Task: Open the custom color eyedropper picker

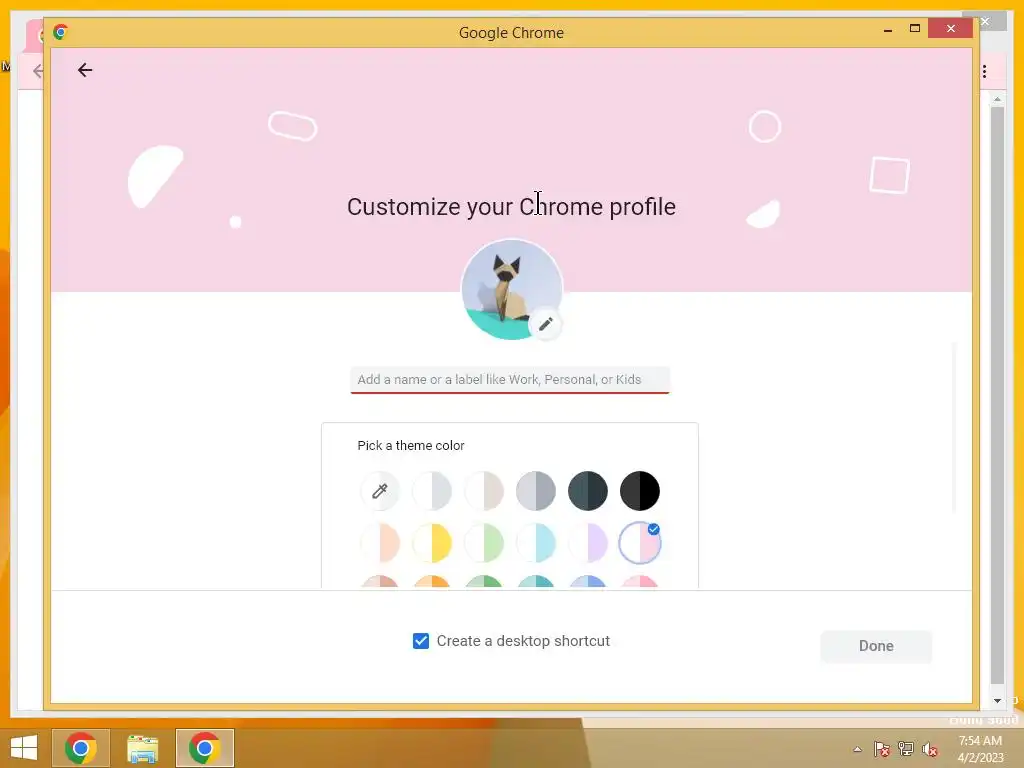Action: point(379,490)
